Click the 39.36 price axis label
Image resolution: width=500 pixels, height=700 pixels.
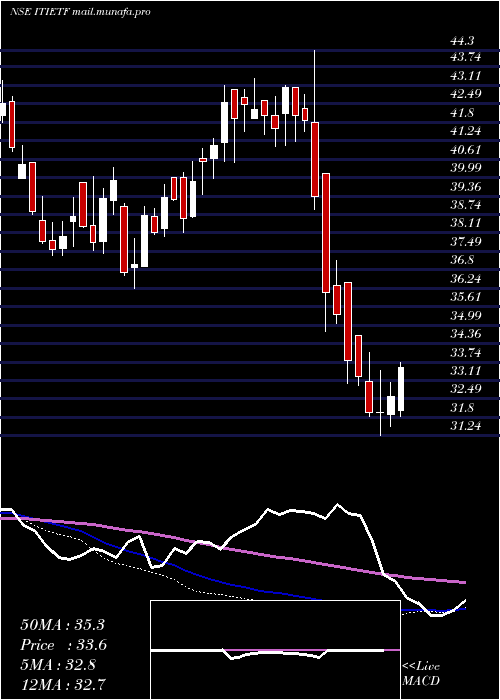click(x=466, y=187)
